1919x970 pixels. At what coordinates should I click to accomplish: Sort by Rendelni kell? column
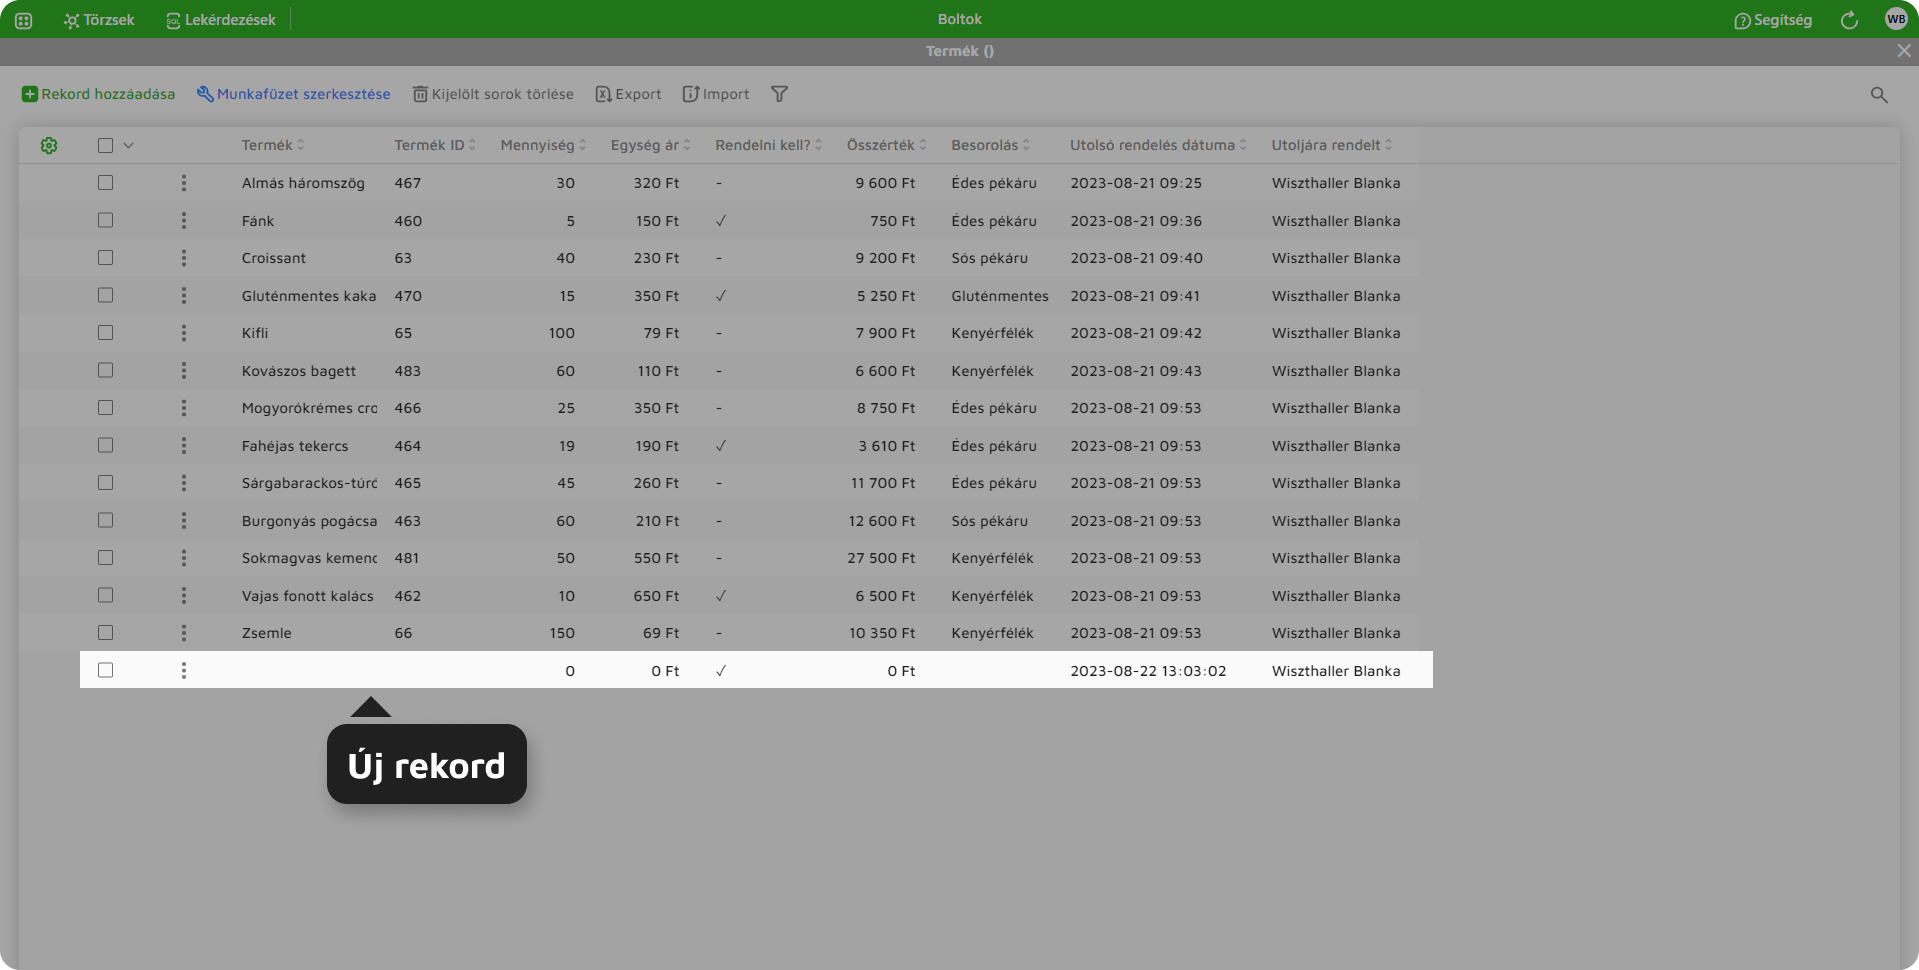768,145
